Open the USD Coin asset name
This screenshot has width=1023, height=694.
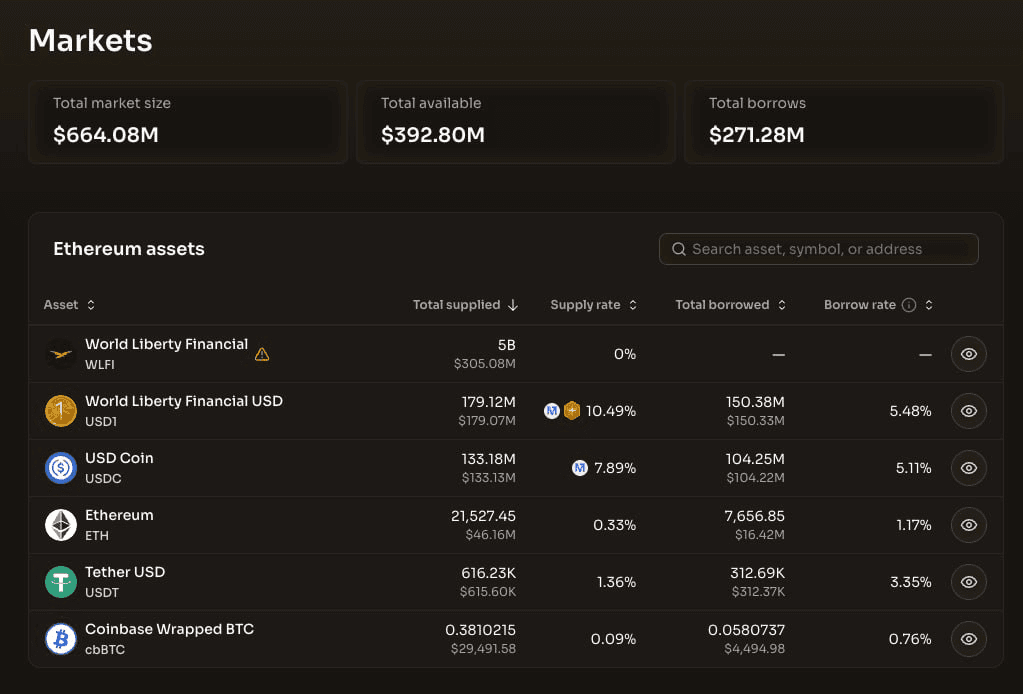(x=119, y=458)
